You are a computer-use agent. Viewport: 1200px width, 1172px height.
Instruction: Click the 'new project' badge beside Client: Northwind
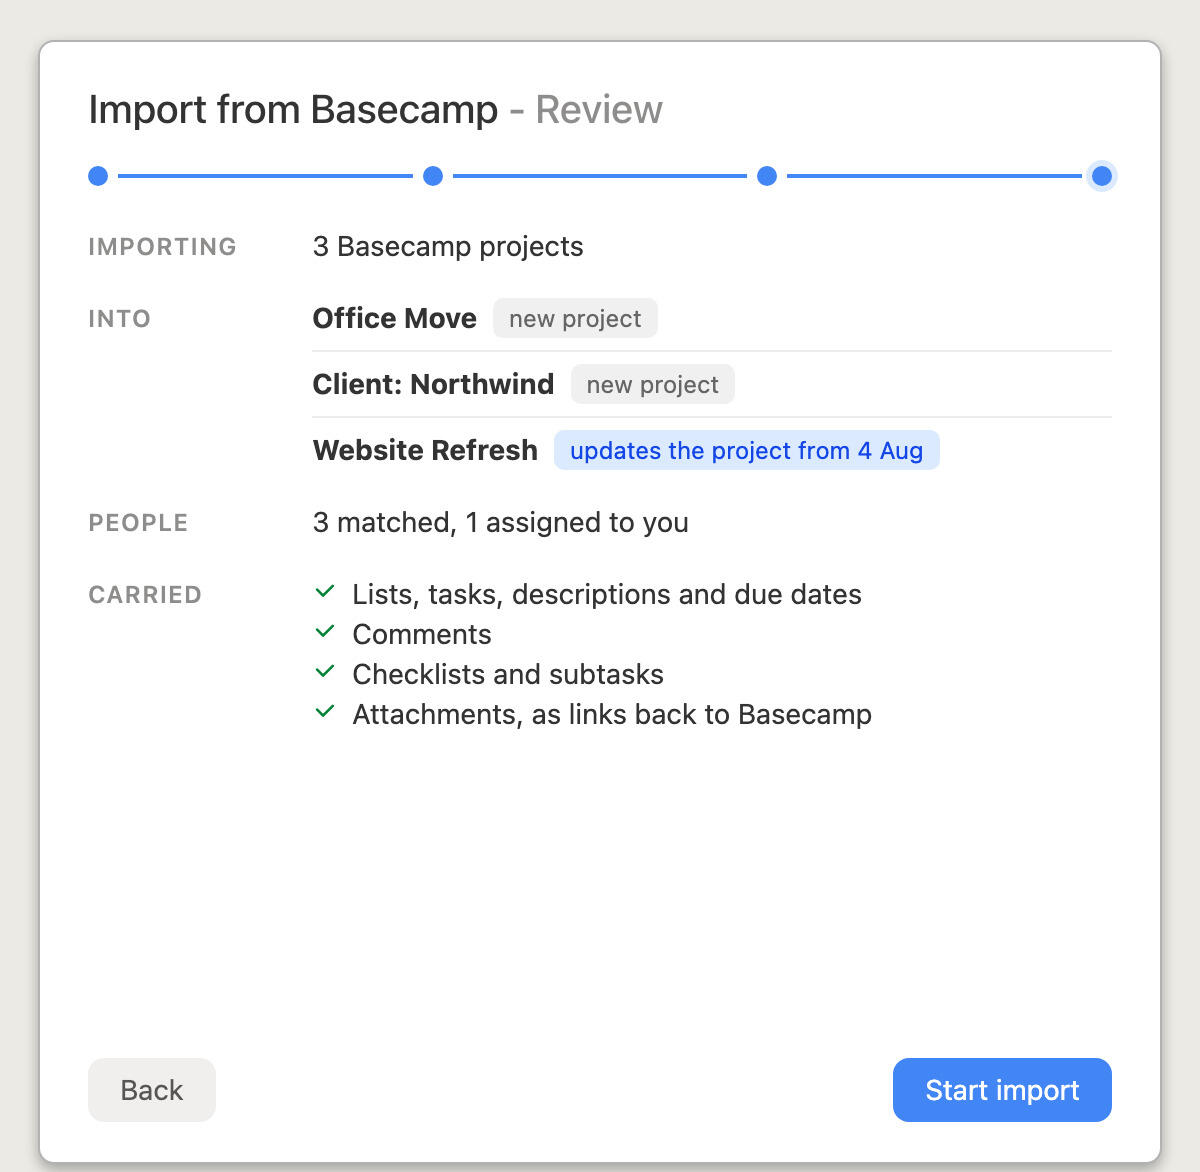coord(653,384)
